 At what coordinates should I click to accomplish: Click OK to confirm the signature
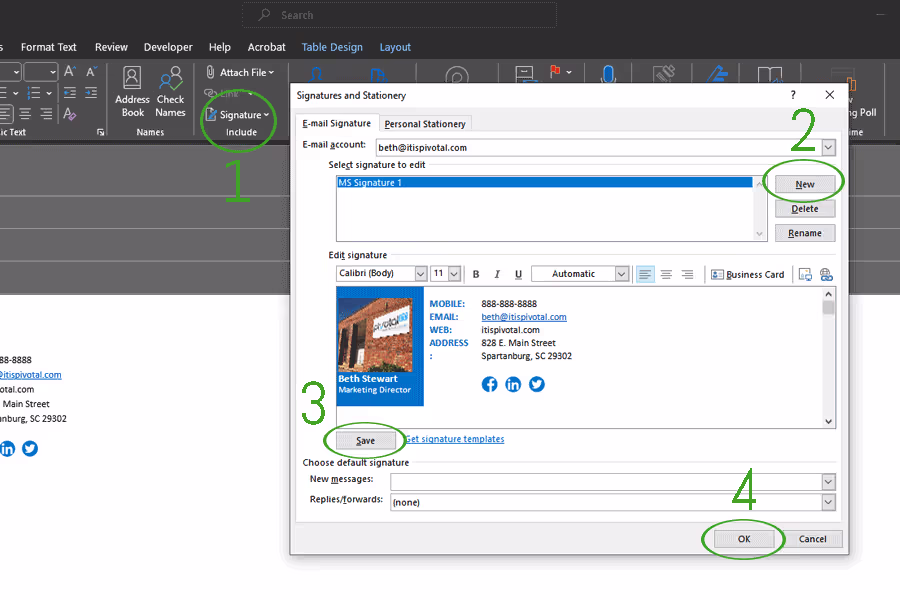pos(744,539)
